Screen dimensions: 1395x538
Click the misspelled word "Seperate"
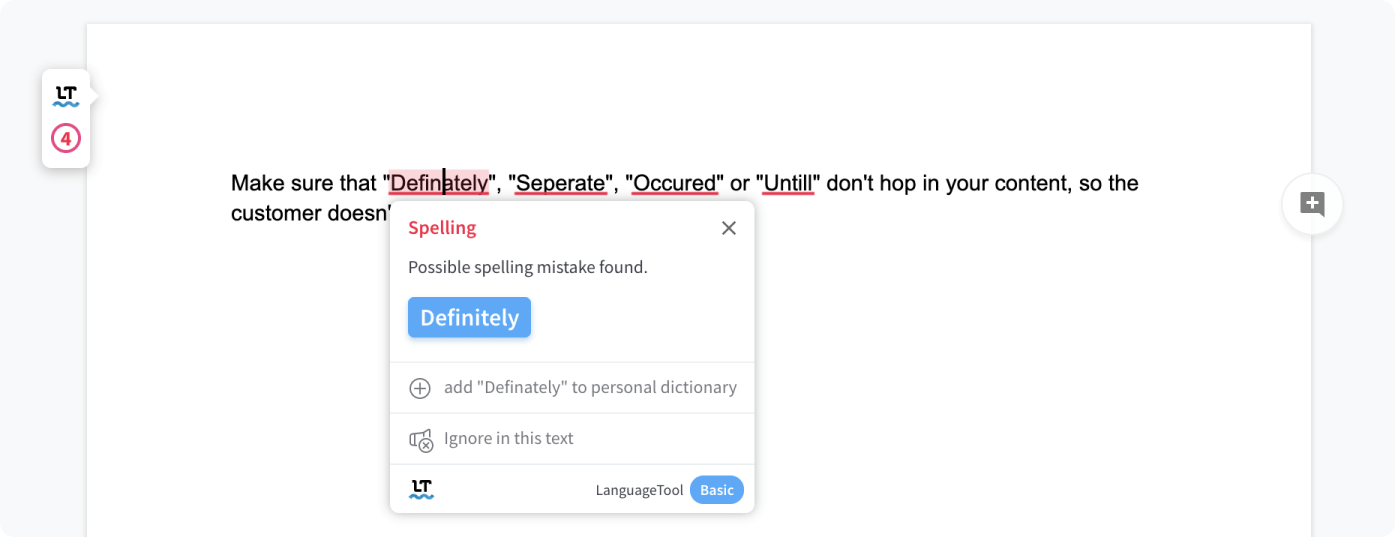point(561,184)
